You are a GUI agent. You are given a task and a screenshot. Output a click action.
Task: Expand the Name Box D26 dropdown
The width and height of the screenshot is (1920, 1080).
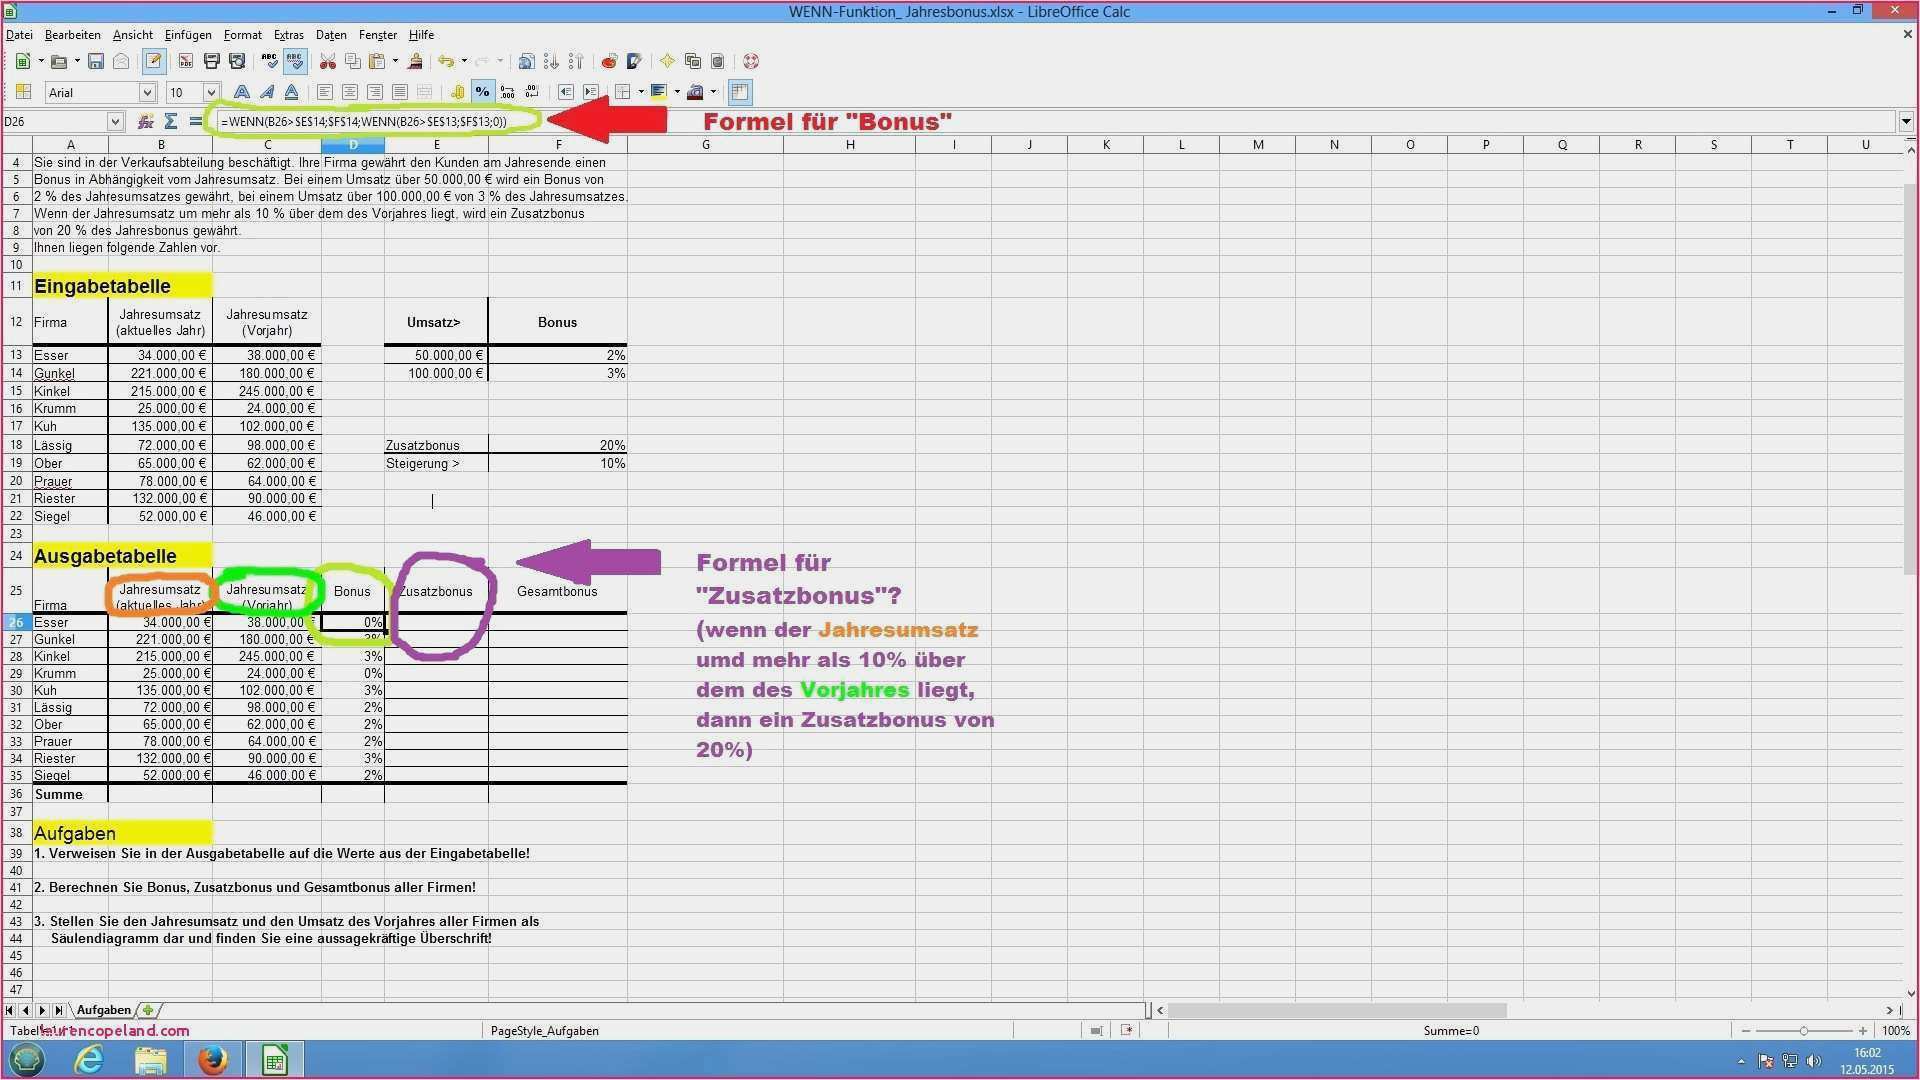tap(115, 122)
